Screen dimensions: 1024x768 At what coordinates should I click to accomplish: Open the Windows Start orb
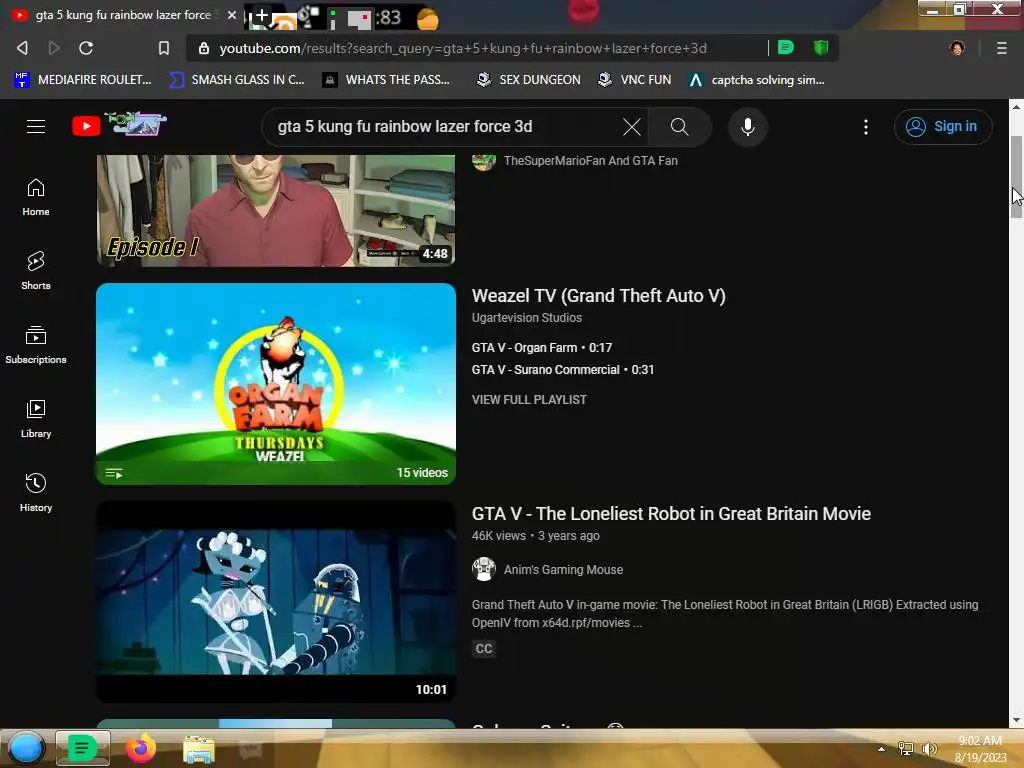point(26,748)
